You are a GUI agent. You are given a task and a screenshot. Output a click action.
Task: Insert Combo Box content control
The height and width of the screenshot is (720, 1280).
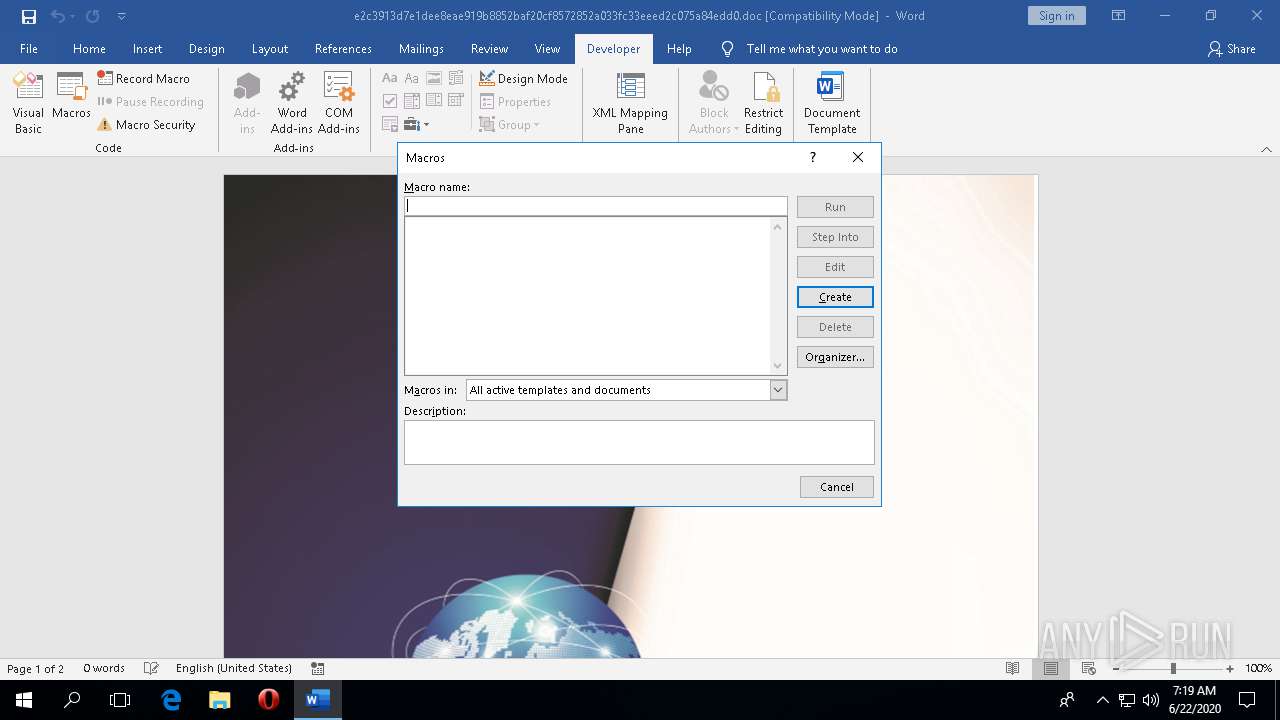click(412, 101)
